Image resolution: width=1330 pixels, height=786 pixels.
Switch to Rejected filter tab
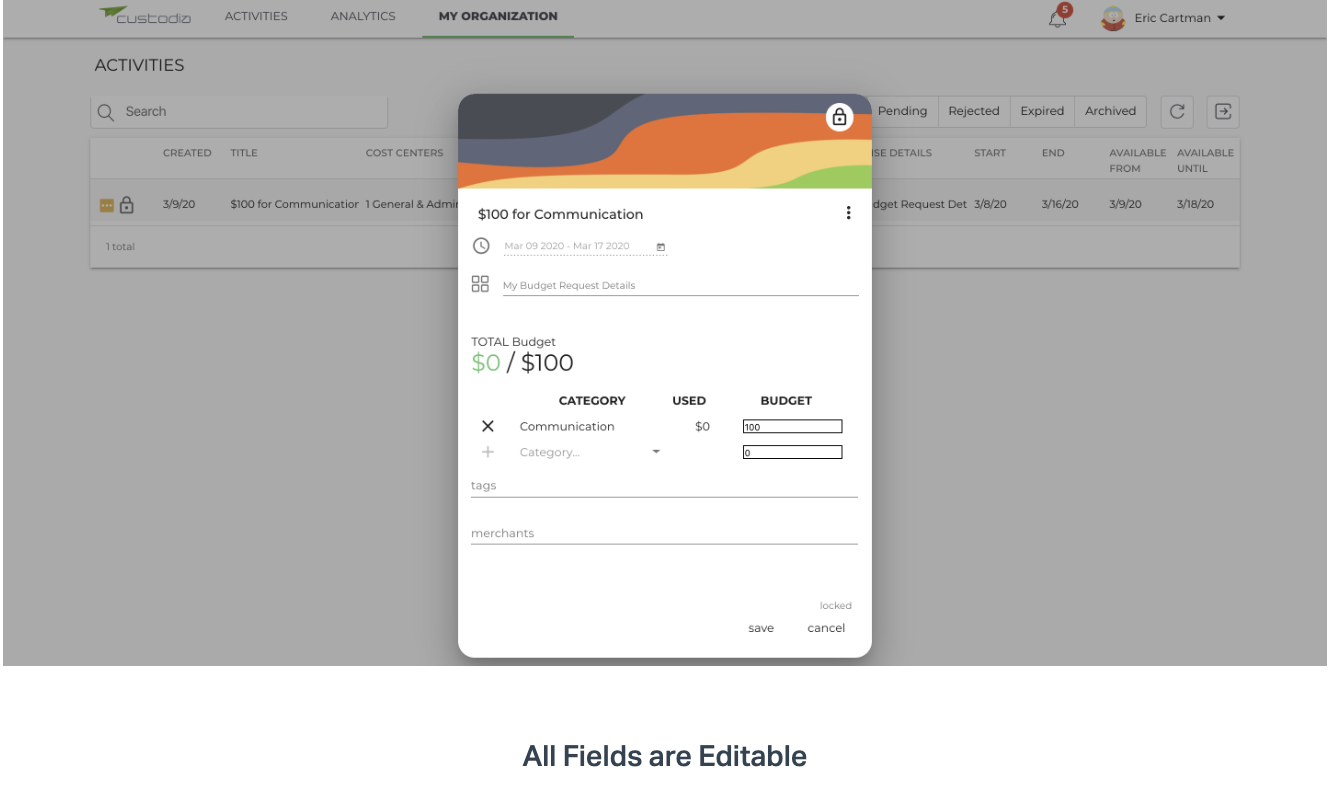974,111
